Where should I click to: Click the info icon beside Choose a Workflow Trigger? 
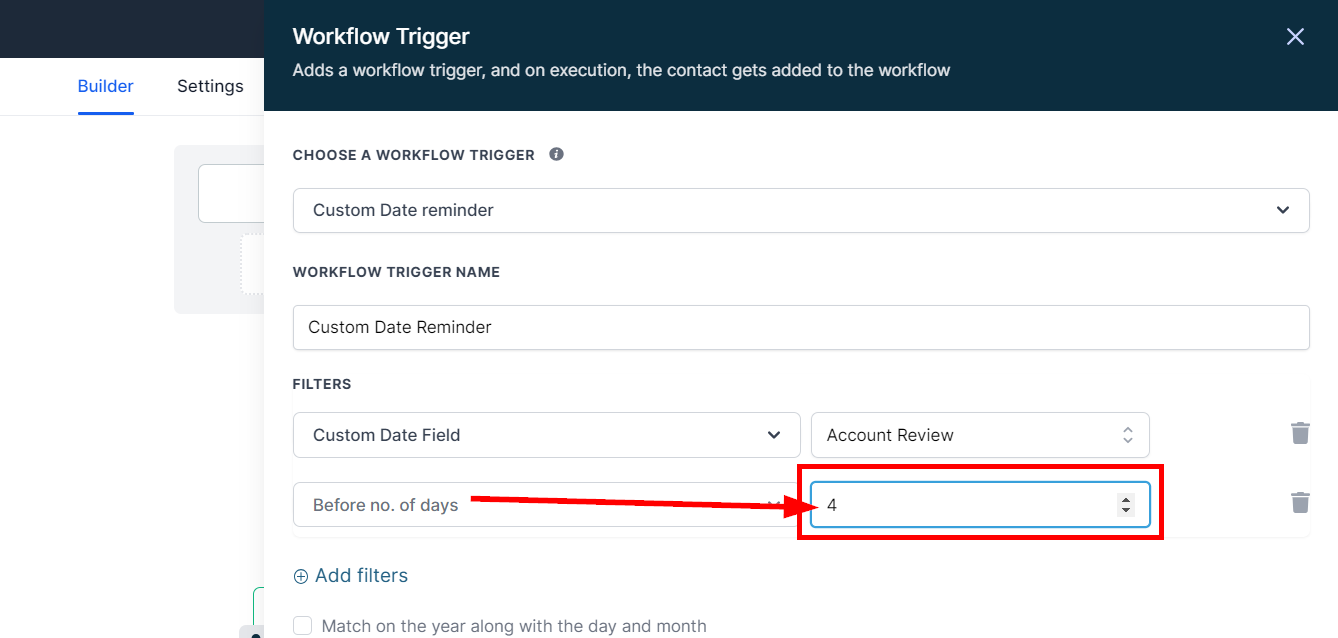557,155
